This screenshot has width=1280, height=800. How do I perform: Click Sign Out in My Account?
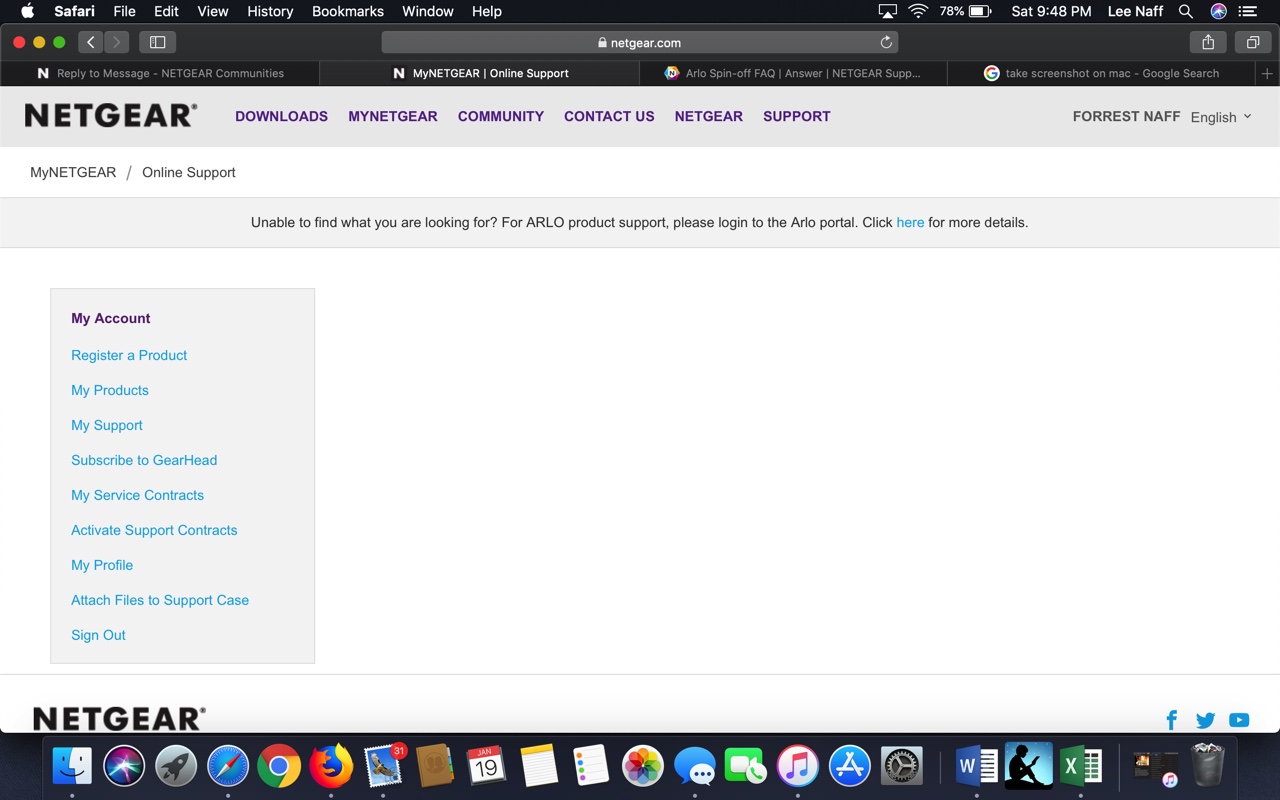pyautogui.click(x=98, y=635)
